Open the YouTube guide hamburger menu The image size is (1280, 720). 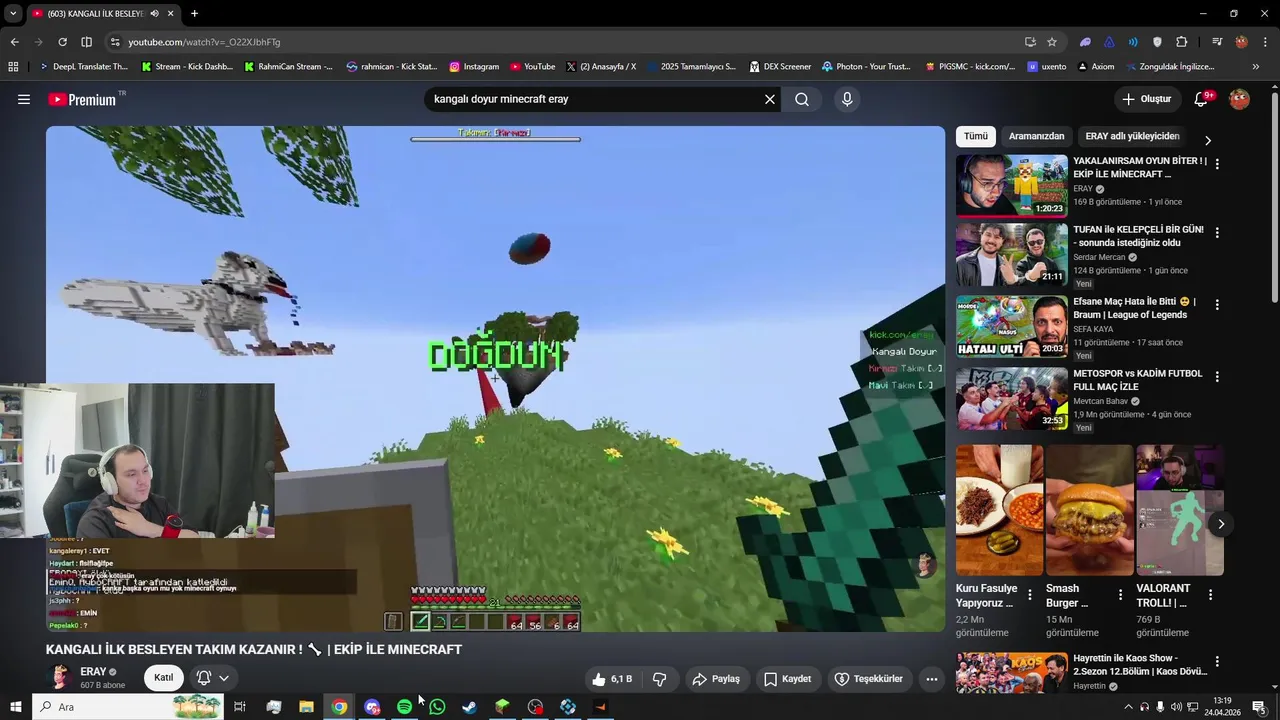point(24,99)
